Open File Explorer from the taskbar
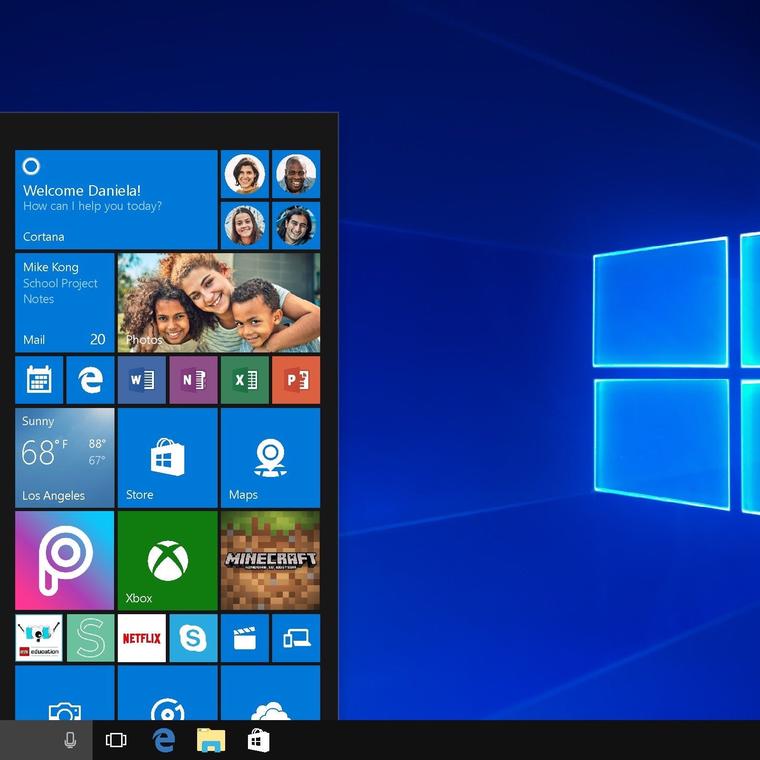 pos(211,740)
